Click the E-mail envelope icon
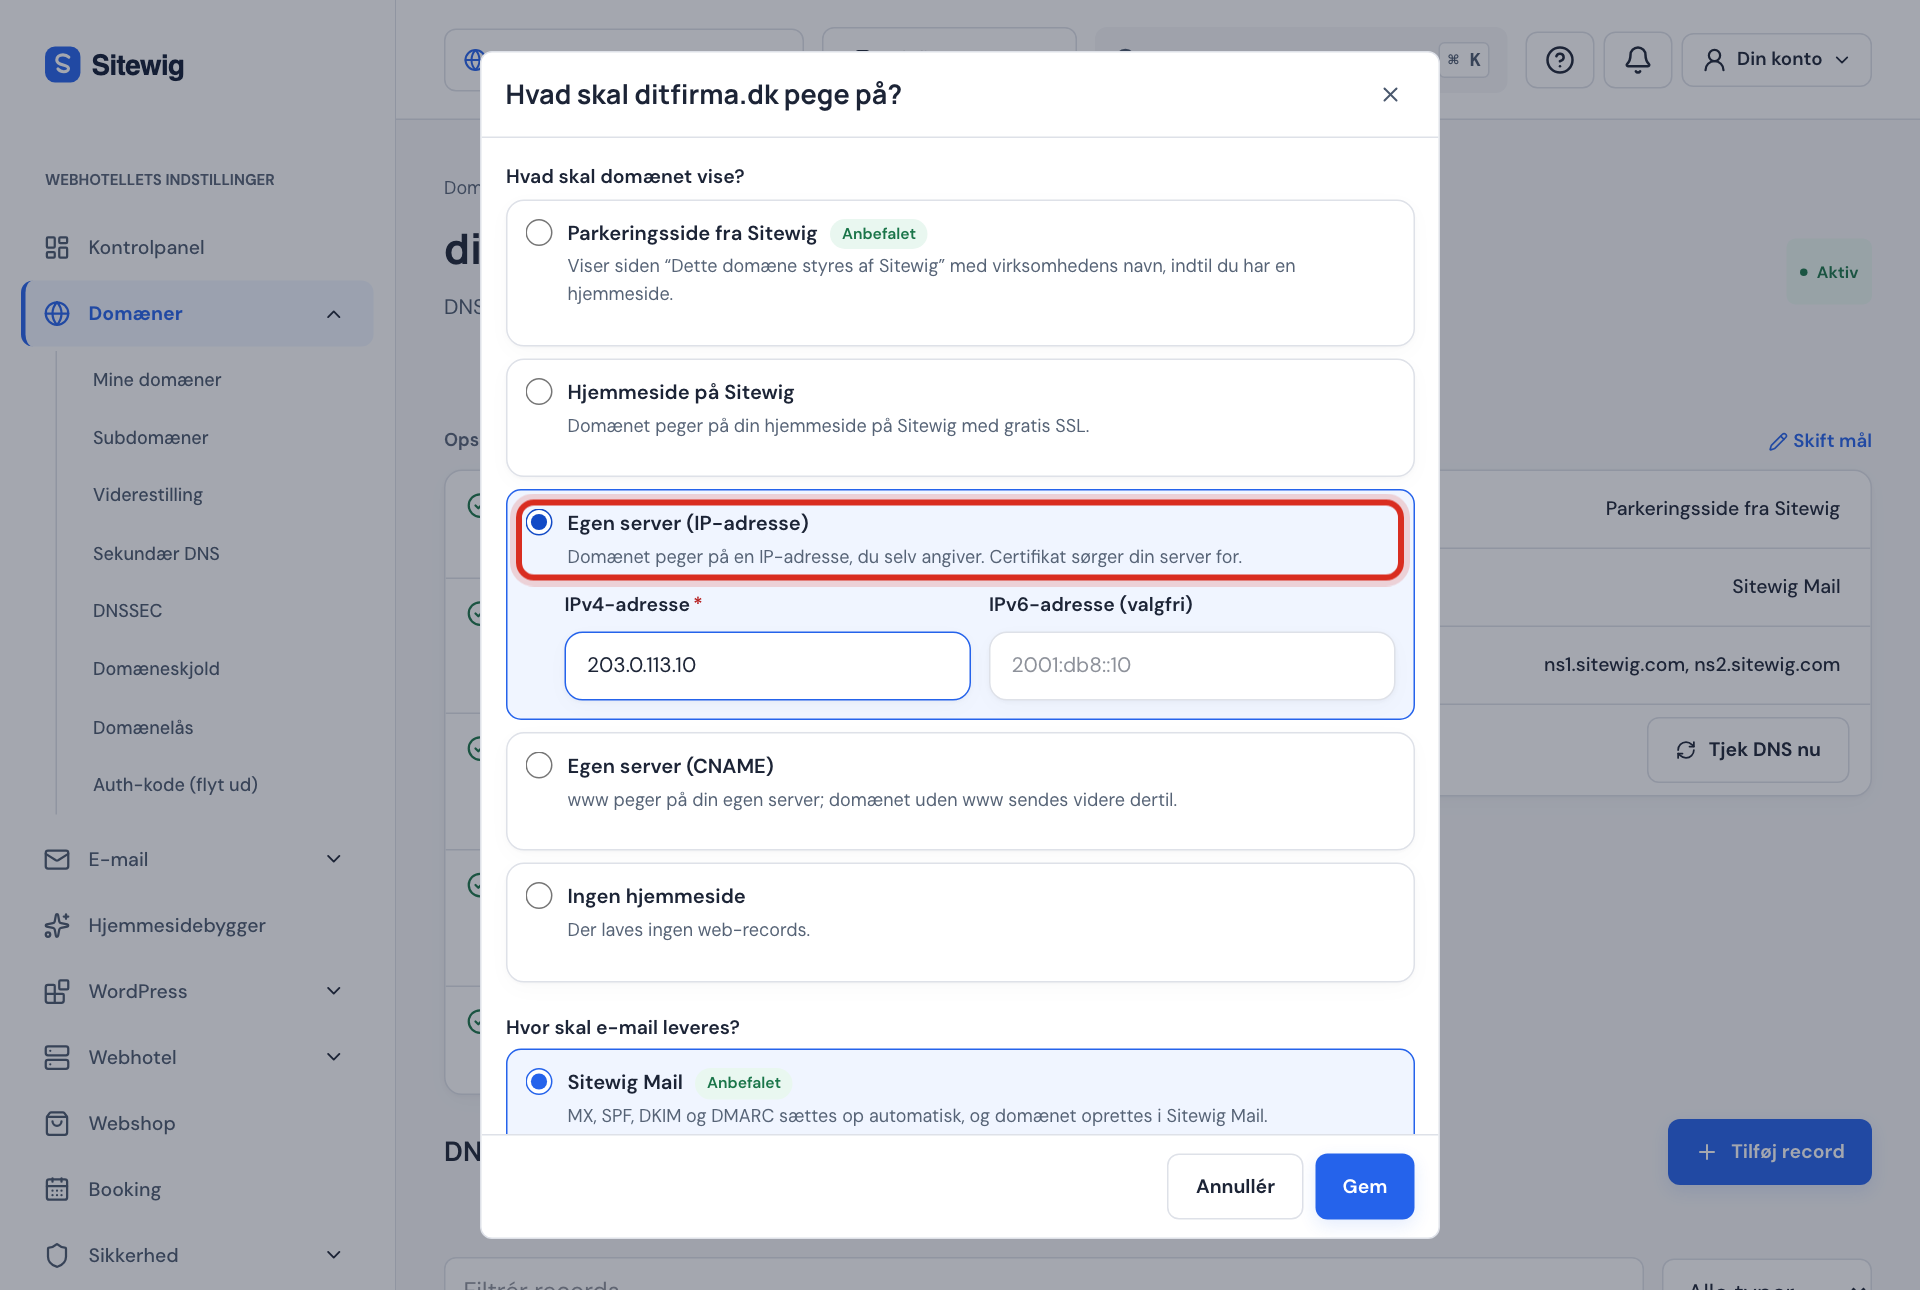 [57, 859]
